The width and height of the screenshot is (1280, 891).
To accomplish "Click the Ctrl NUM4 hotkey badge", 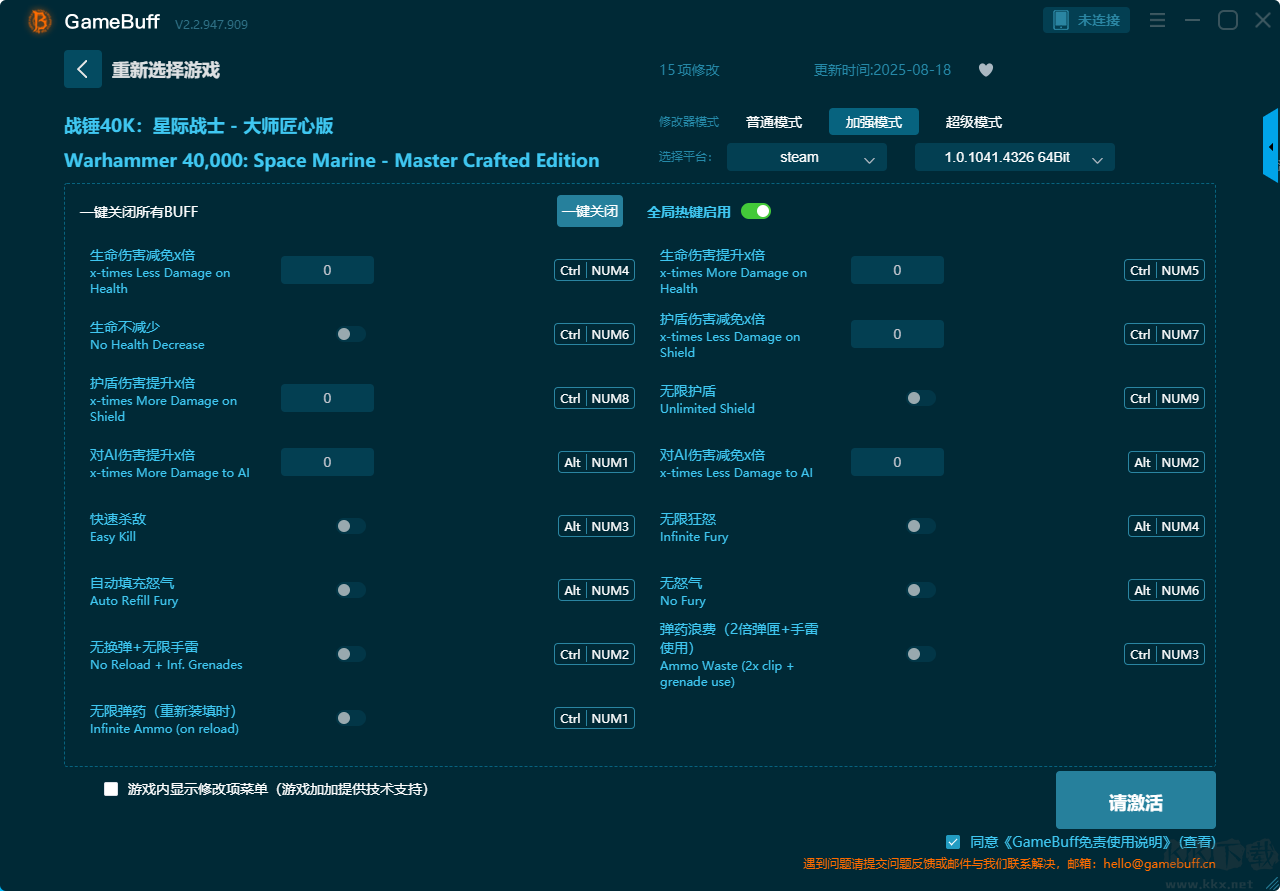I will click(594, 270).
